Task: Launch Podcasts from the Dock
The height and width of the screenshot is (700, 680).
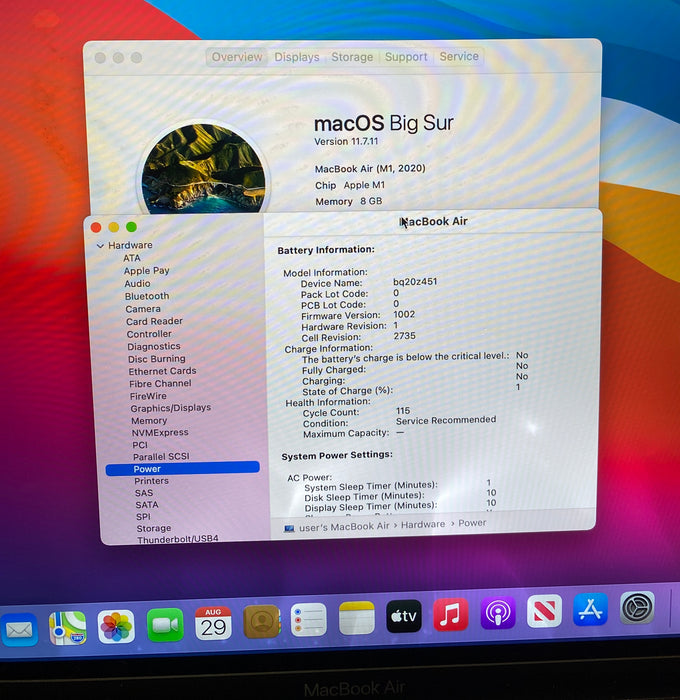Action: [x=498, y=612]
